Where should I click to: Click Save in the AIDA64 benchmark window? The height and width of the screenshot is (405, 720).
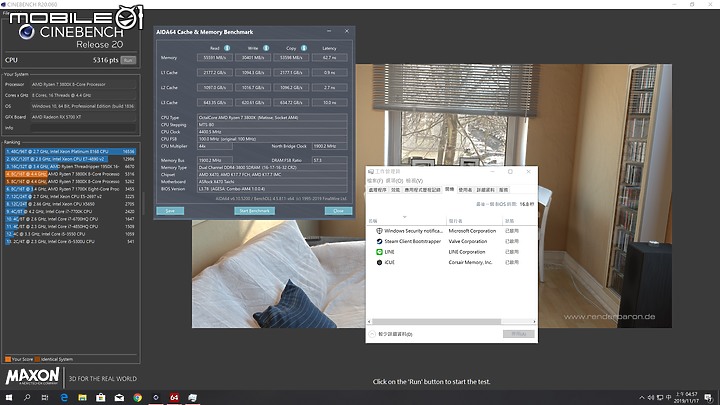pyautogui.click(x=170, y=211)
